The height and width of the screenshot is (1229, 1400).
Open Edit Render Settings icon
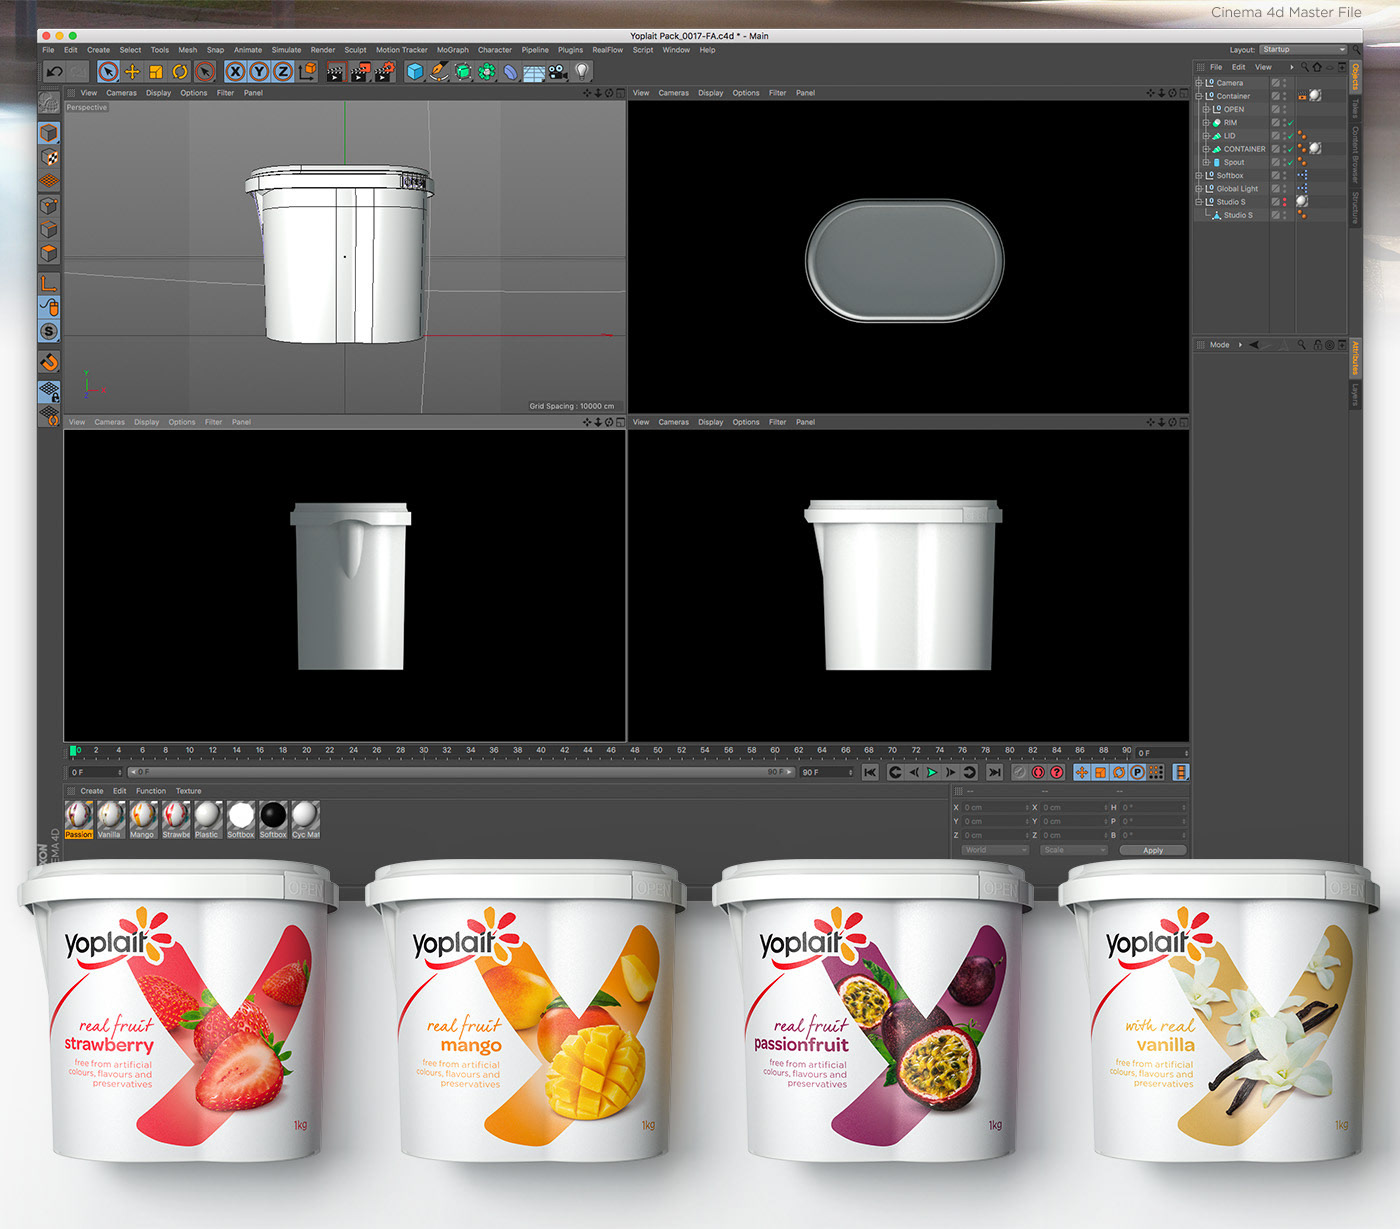click(385, 71)
